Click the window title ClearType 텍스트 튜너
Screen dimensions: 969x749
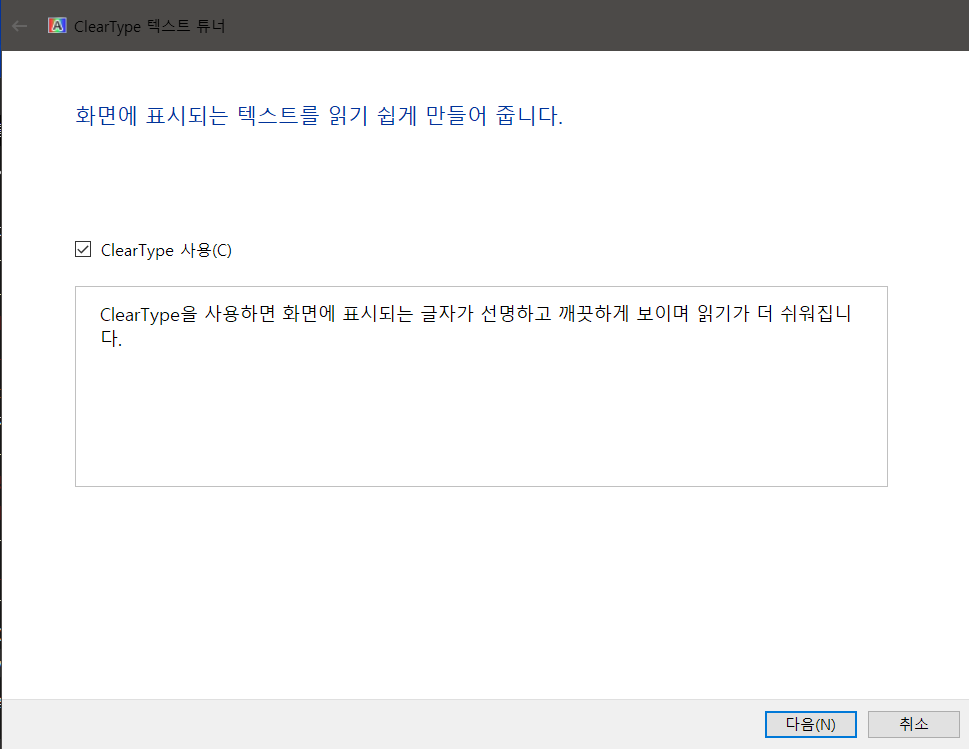150,26
